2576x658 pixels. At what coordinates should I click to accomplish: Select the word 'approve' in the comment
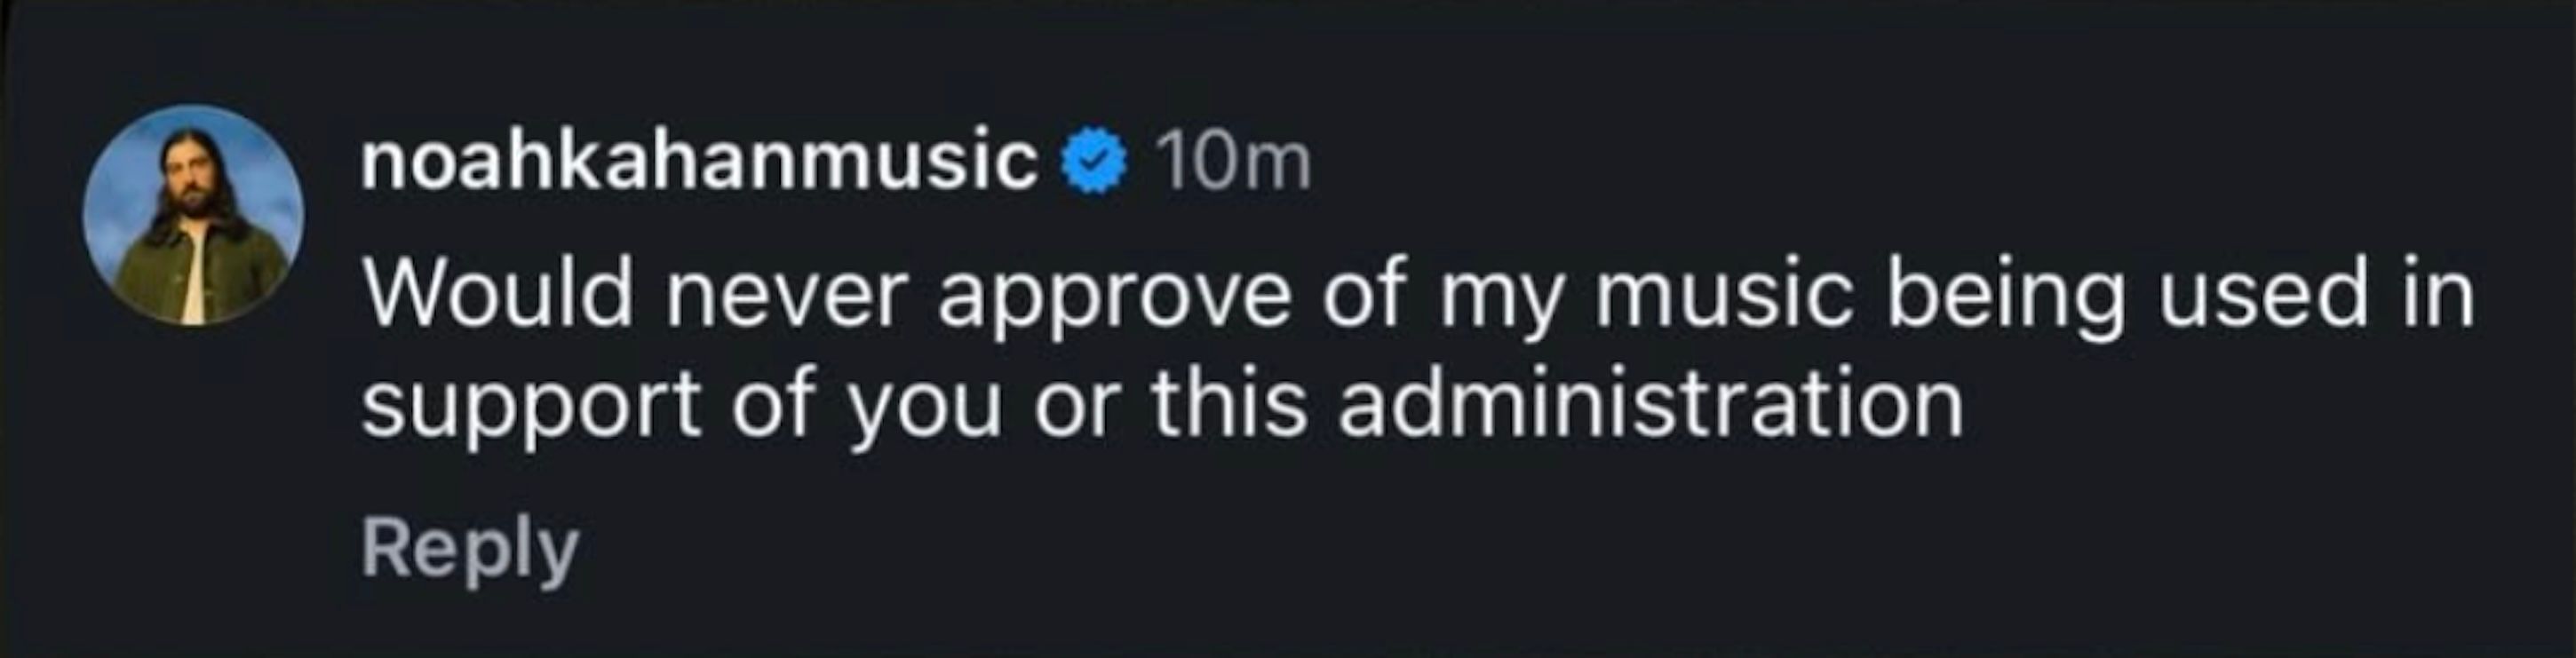(x=1115, y=302)
